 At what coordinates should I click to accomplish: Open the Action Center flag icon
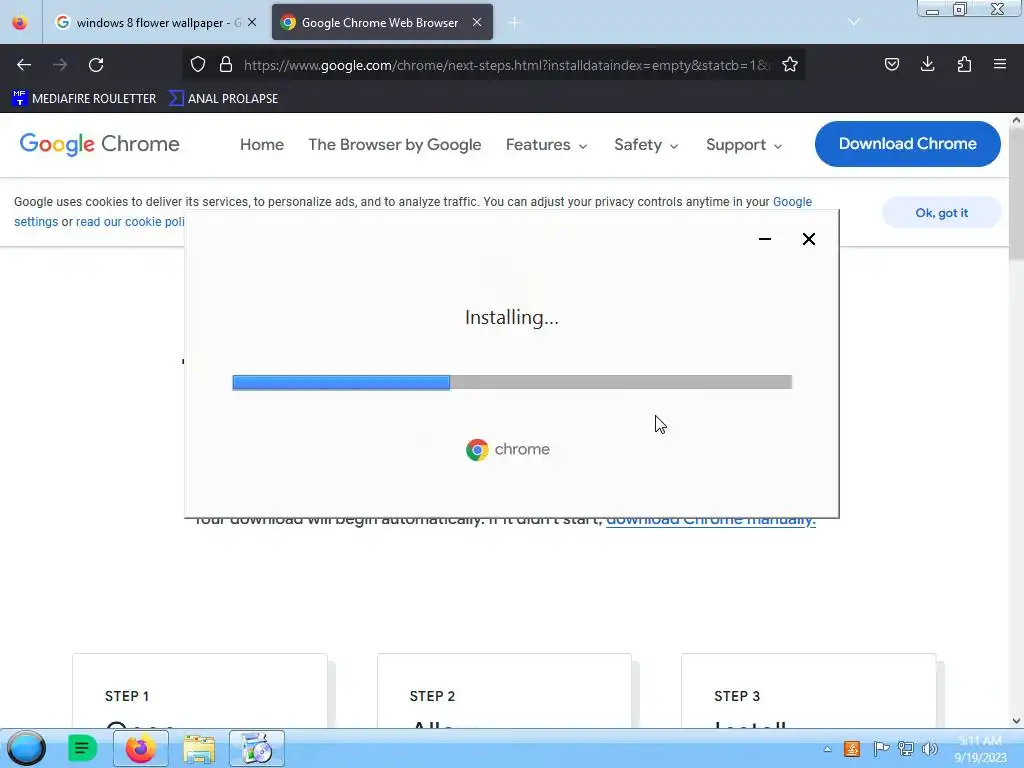(x=880, y=749)
